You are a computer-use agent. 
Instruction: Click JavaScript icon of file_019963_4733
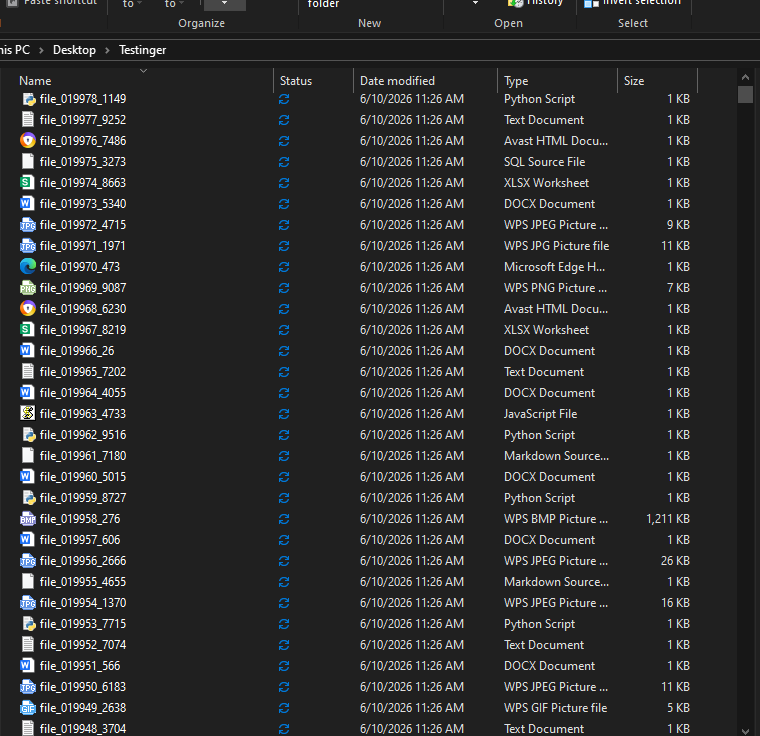click(28, 414)
